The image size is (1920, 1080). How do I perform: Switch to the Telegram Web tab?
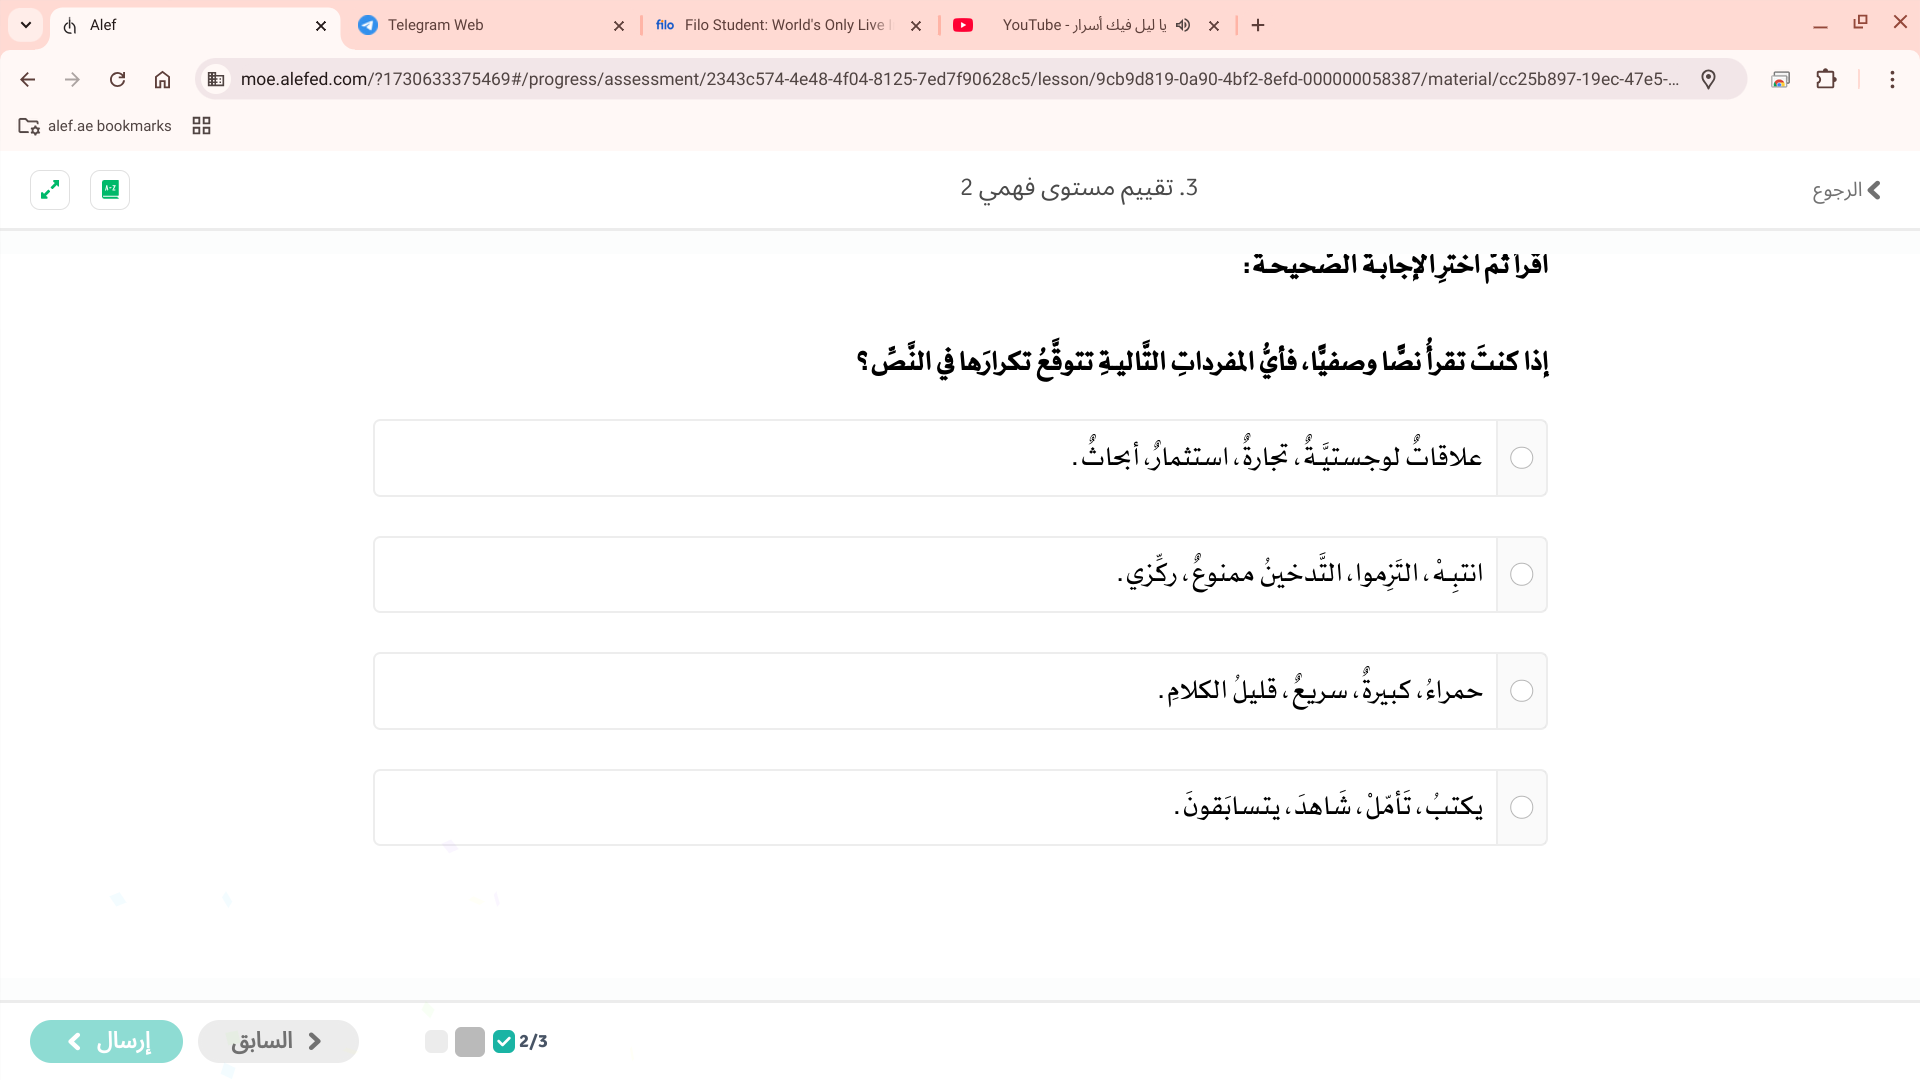click(480, 25)
